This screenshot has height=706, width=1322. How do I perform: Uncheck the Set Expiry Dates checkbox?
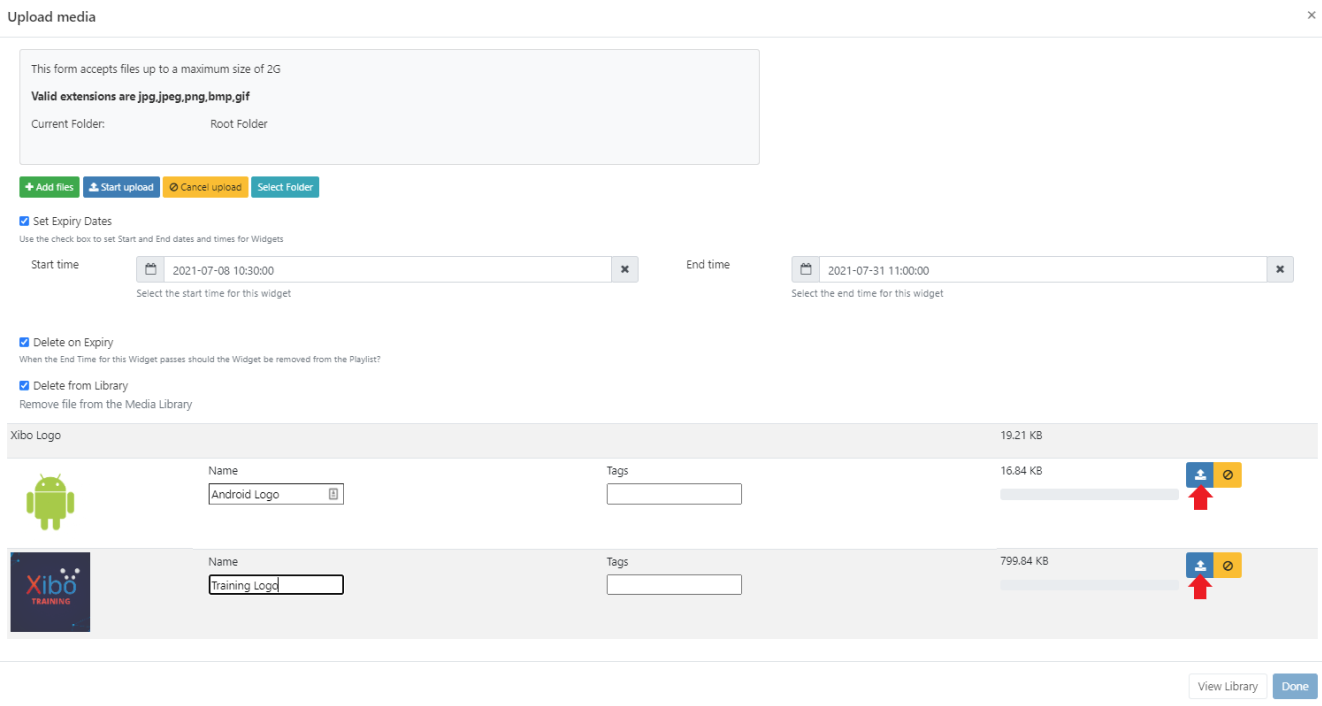(25, 221)
